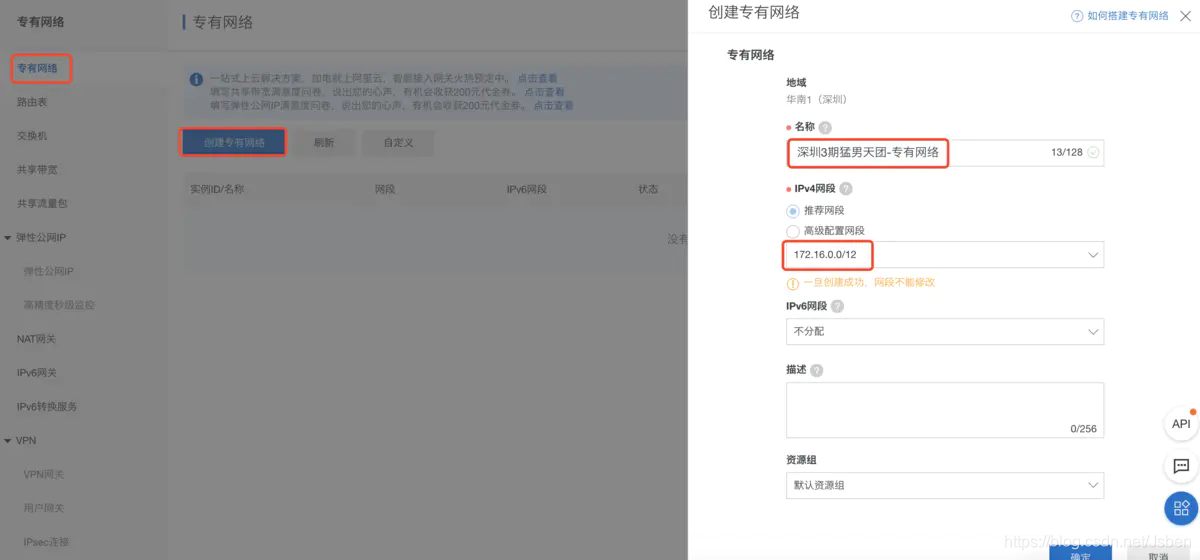Click the help icon beside 描述 label
The width and height of the screenshot is (1200, 560).
coord(816,370)
